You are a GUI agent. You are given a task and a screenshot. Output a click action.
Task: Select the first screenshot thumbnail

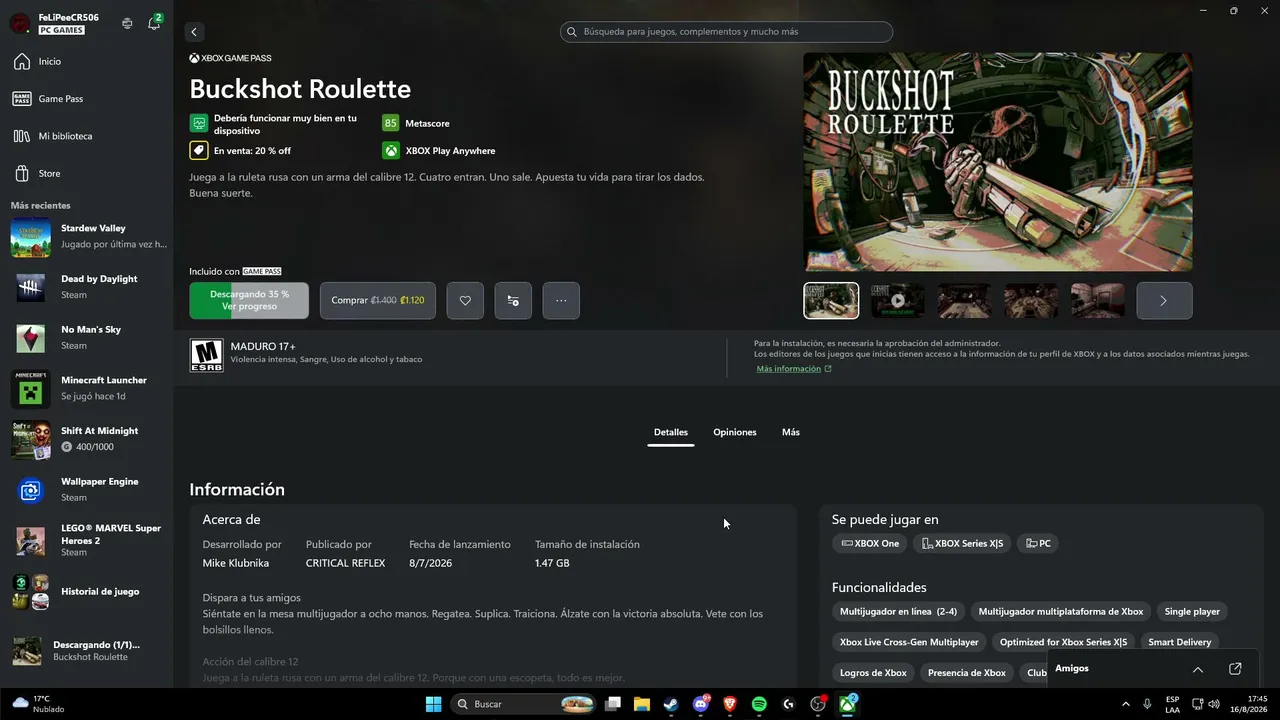pos(831,300)
